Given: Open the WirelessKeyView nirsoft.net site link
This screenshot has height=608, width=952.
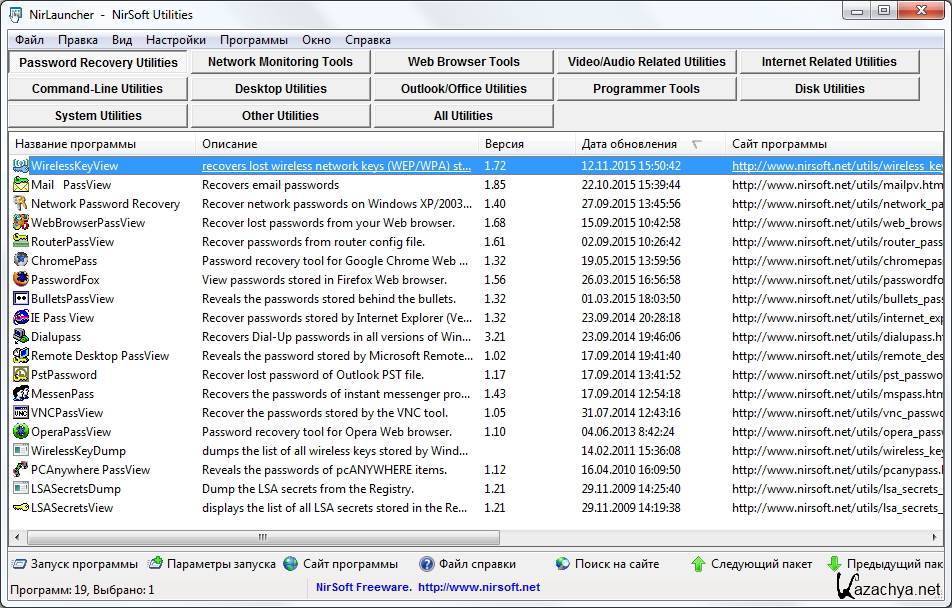Looking at the screenshot, I should click(836, 166).
